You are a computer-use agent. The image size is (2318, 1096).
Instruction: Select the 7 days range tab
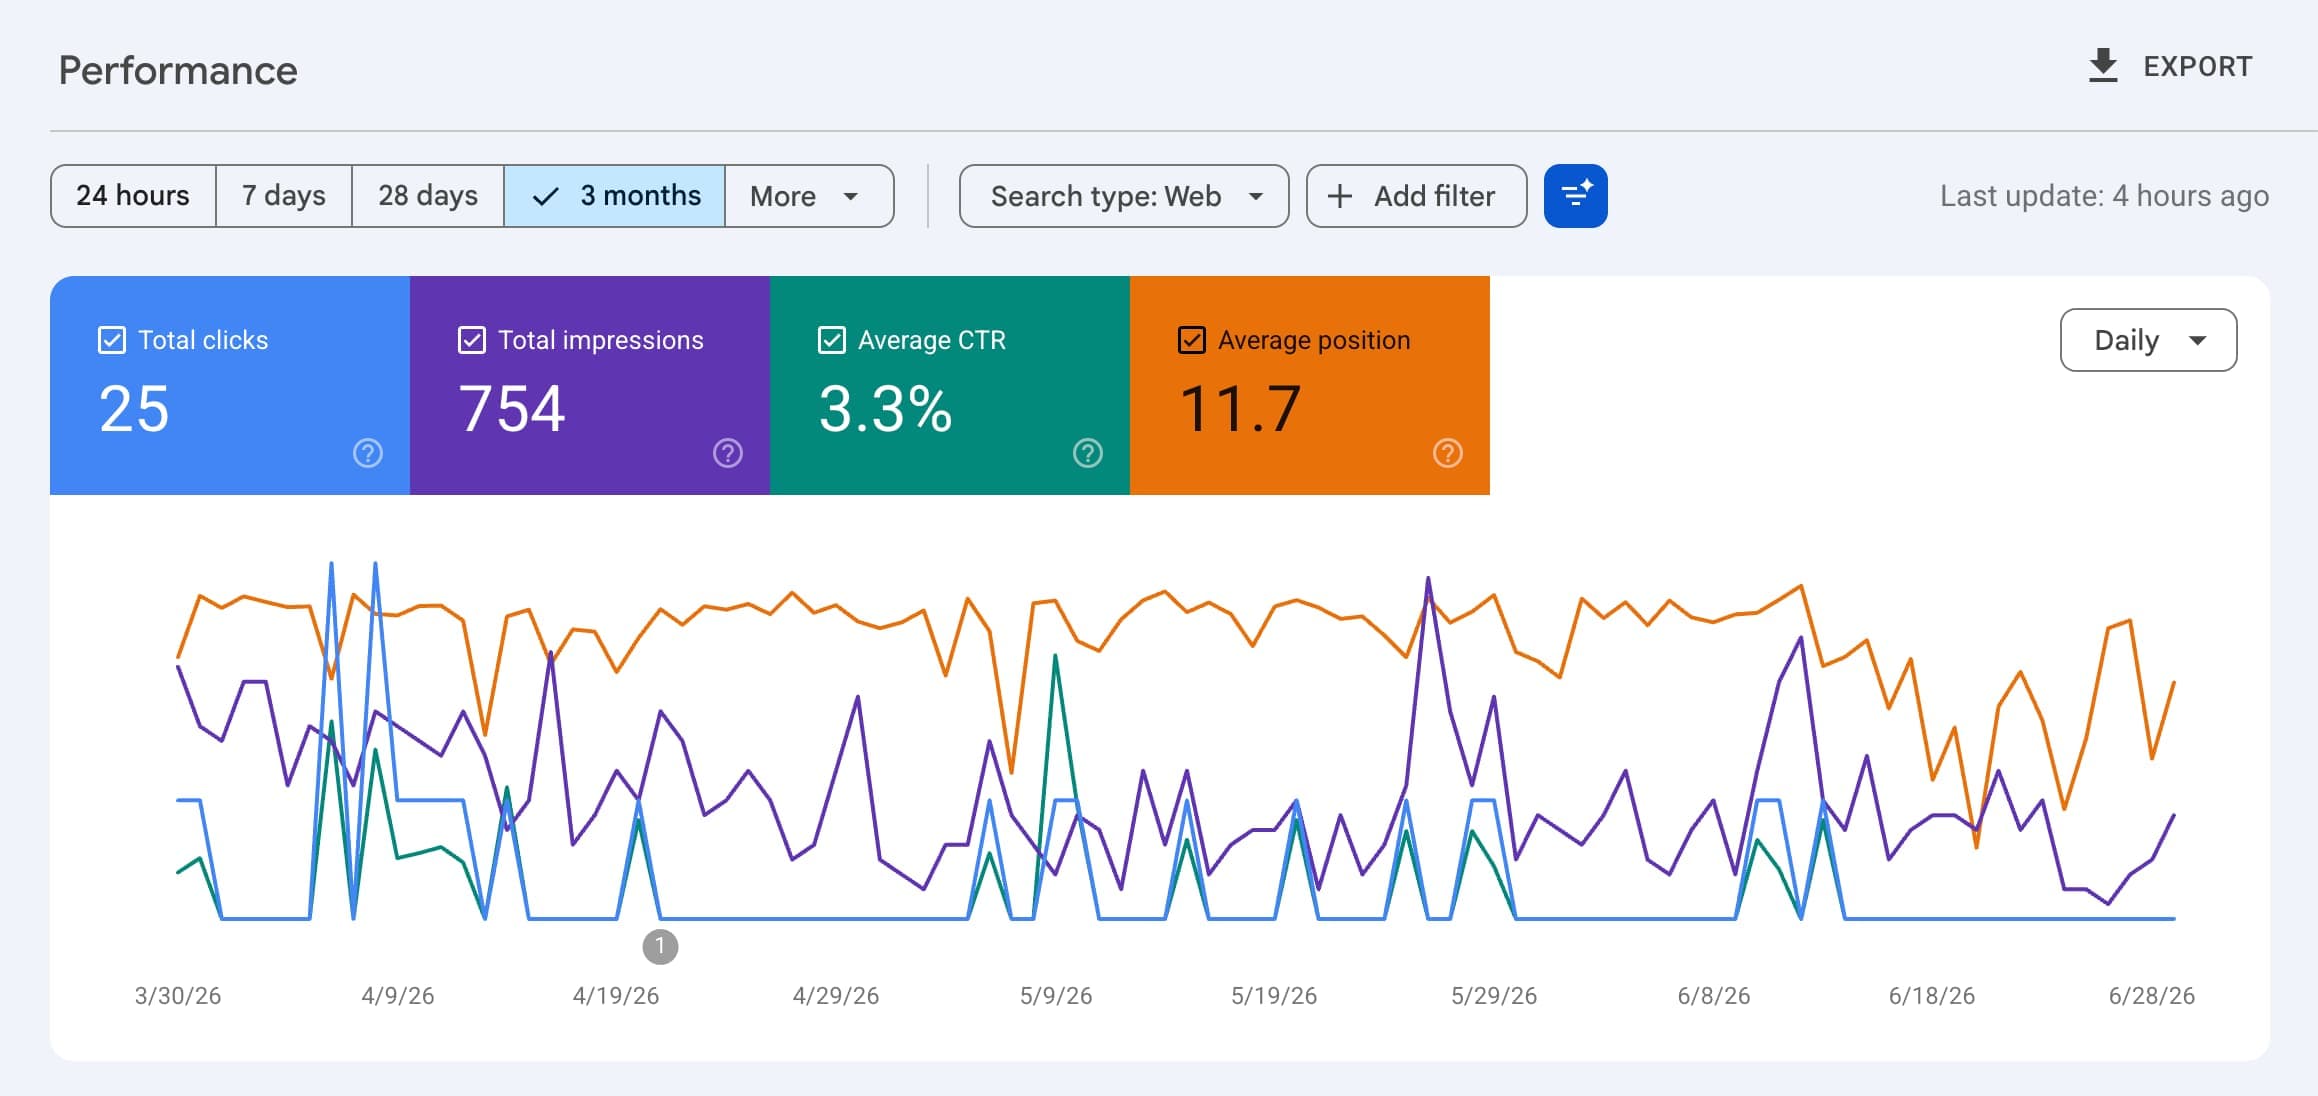[284, 196]
